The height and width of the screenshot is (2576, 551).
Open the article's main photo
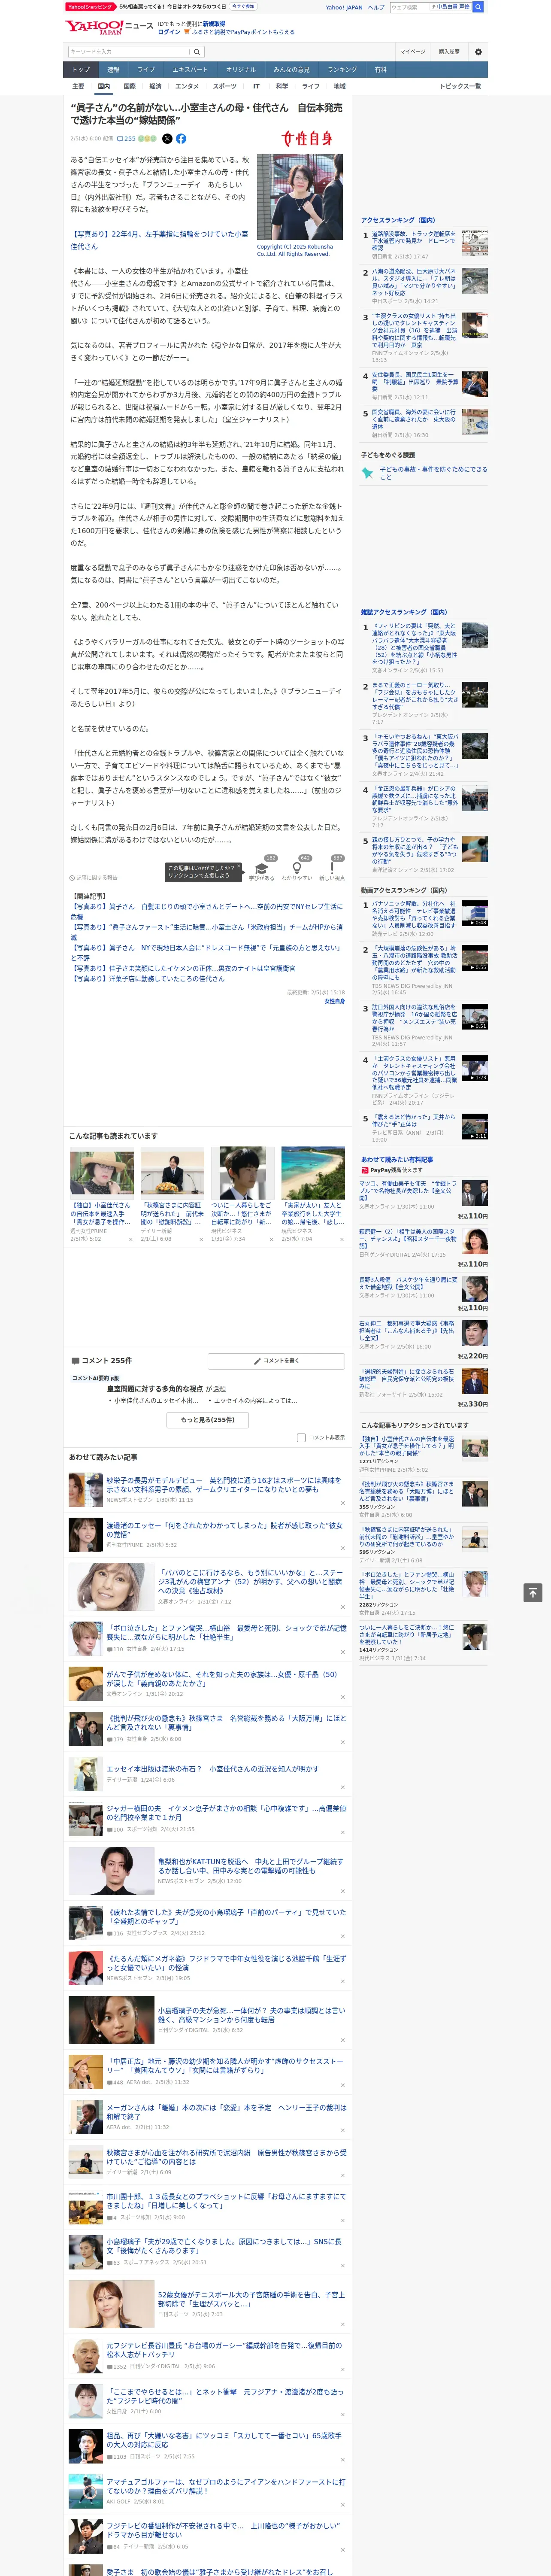coord(300,197)
